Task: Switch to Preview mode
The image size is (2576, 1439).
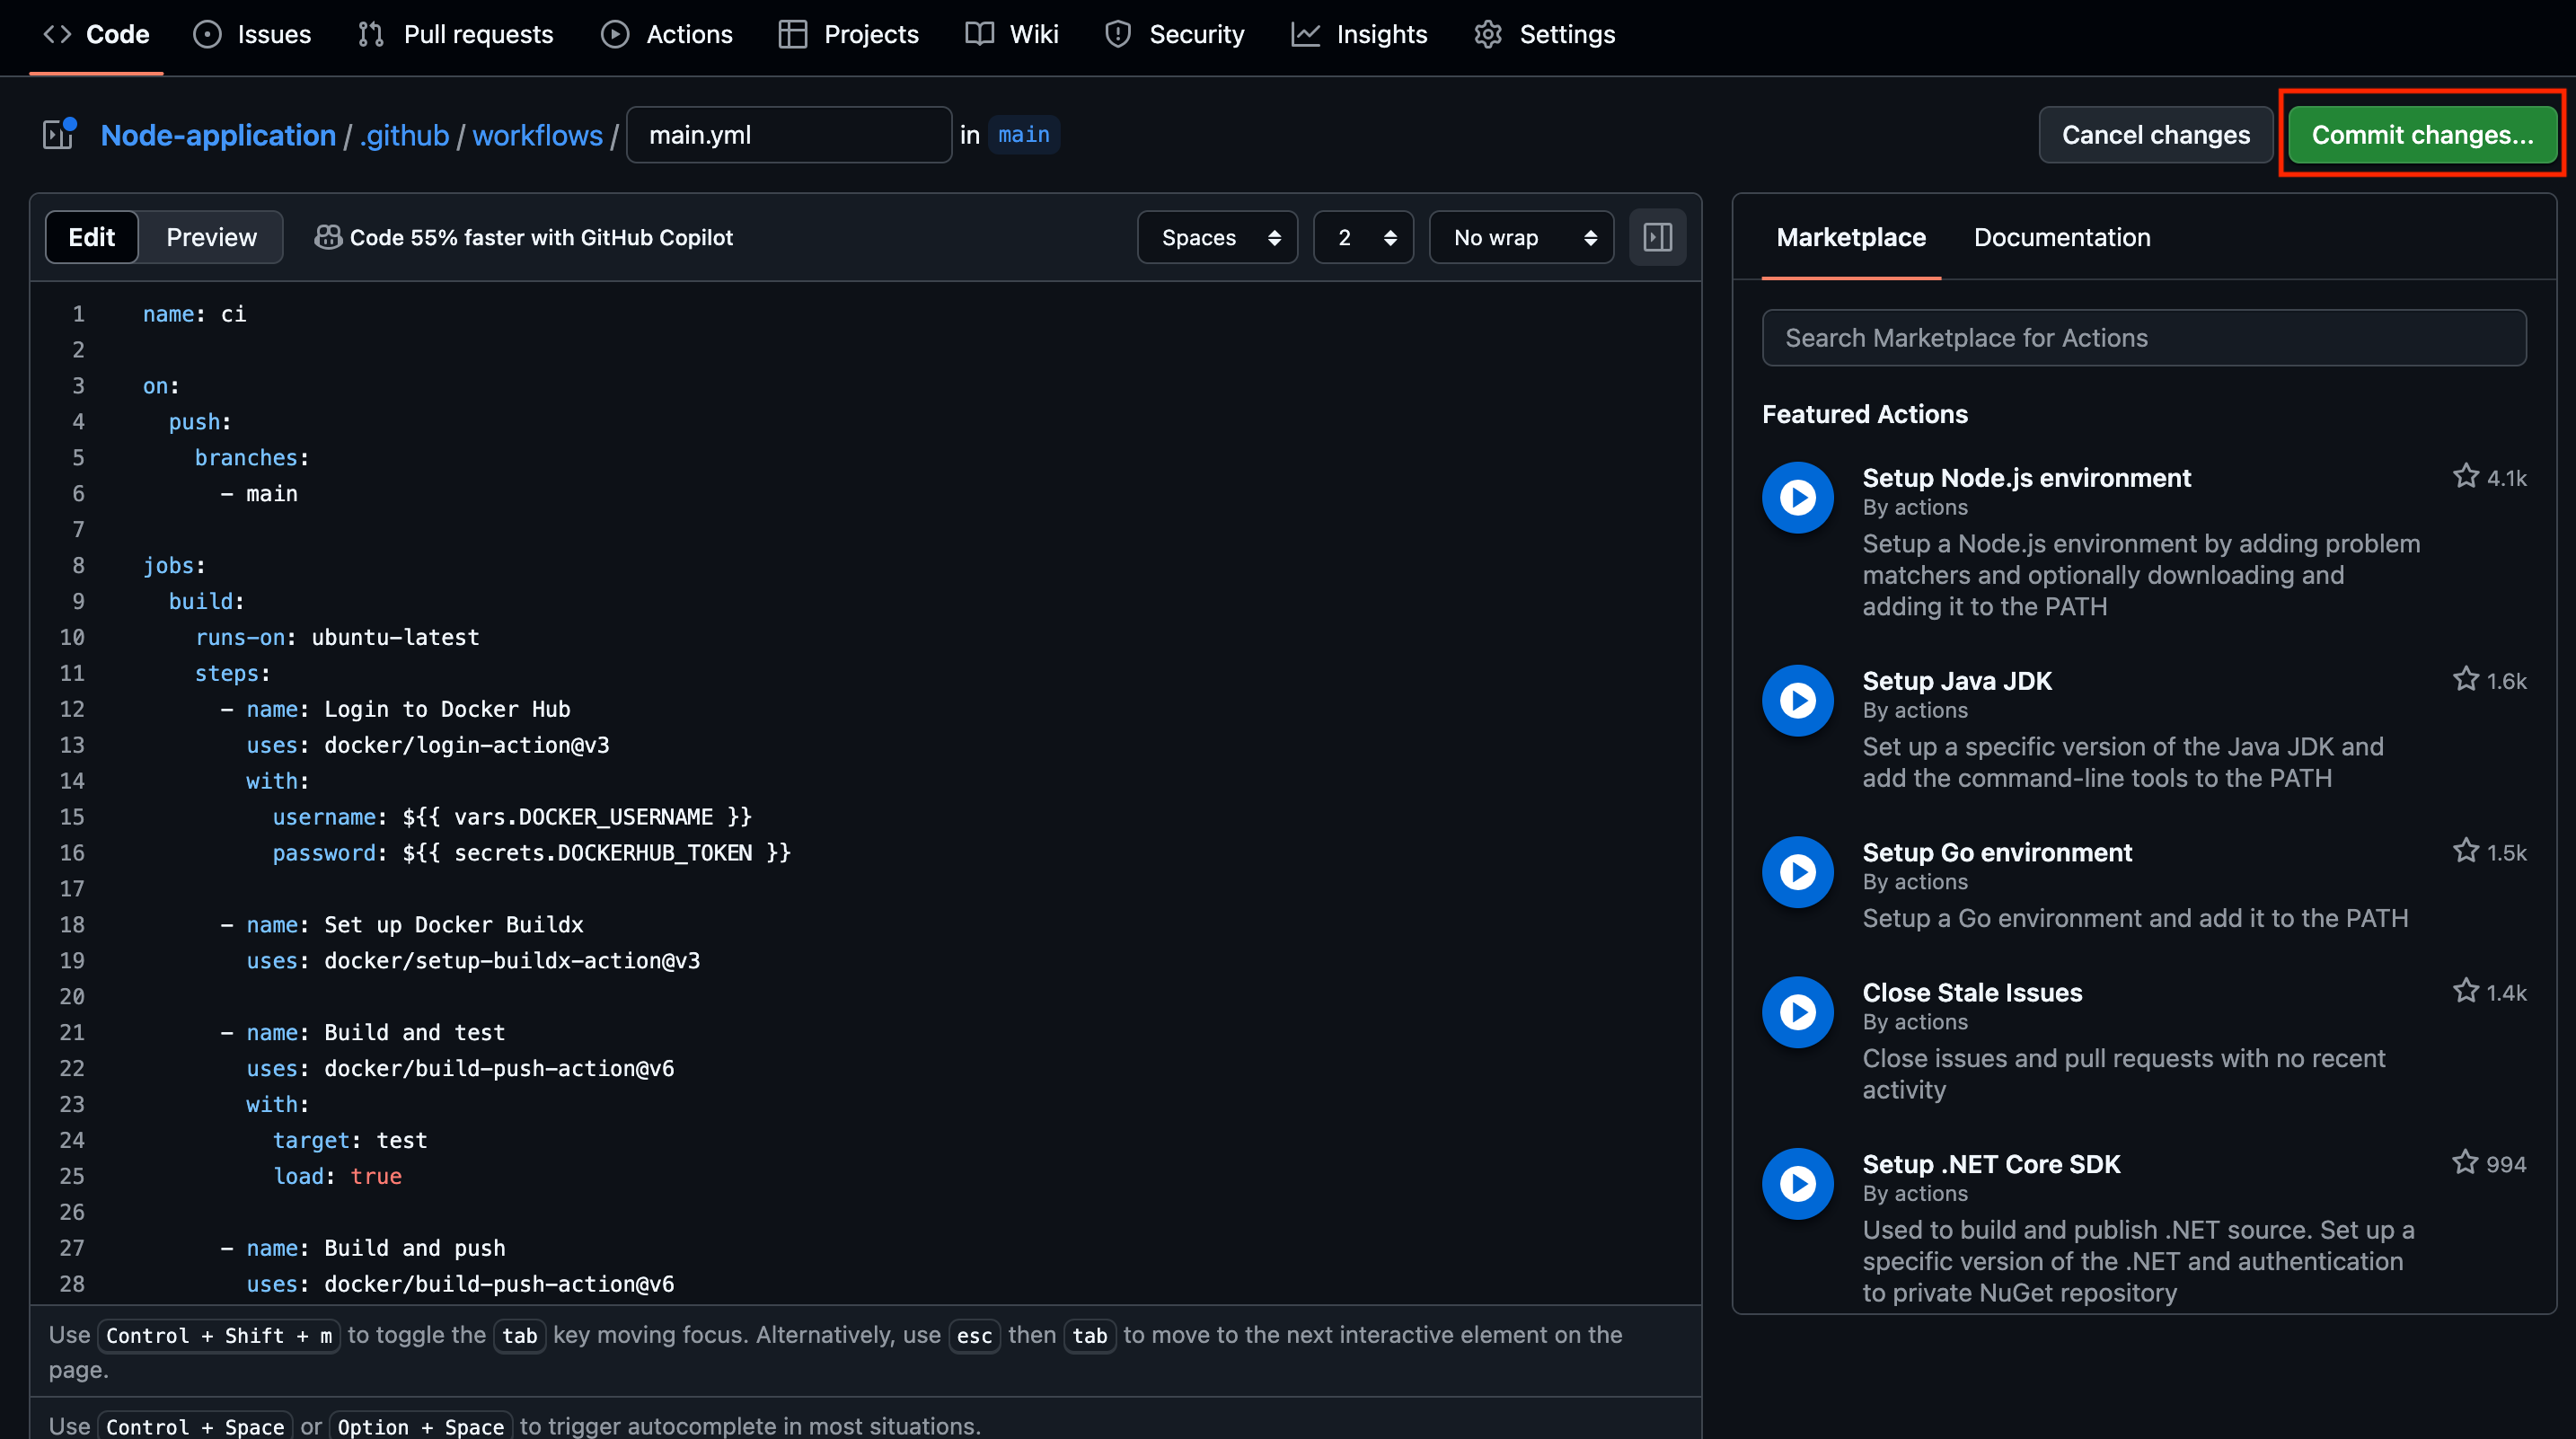Action: pyautogui.click(x=211, y=237)
